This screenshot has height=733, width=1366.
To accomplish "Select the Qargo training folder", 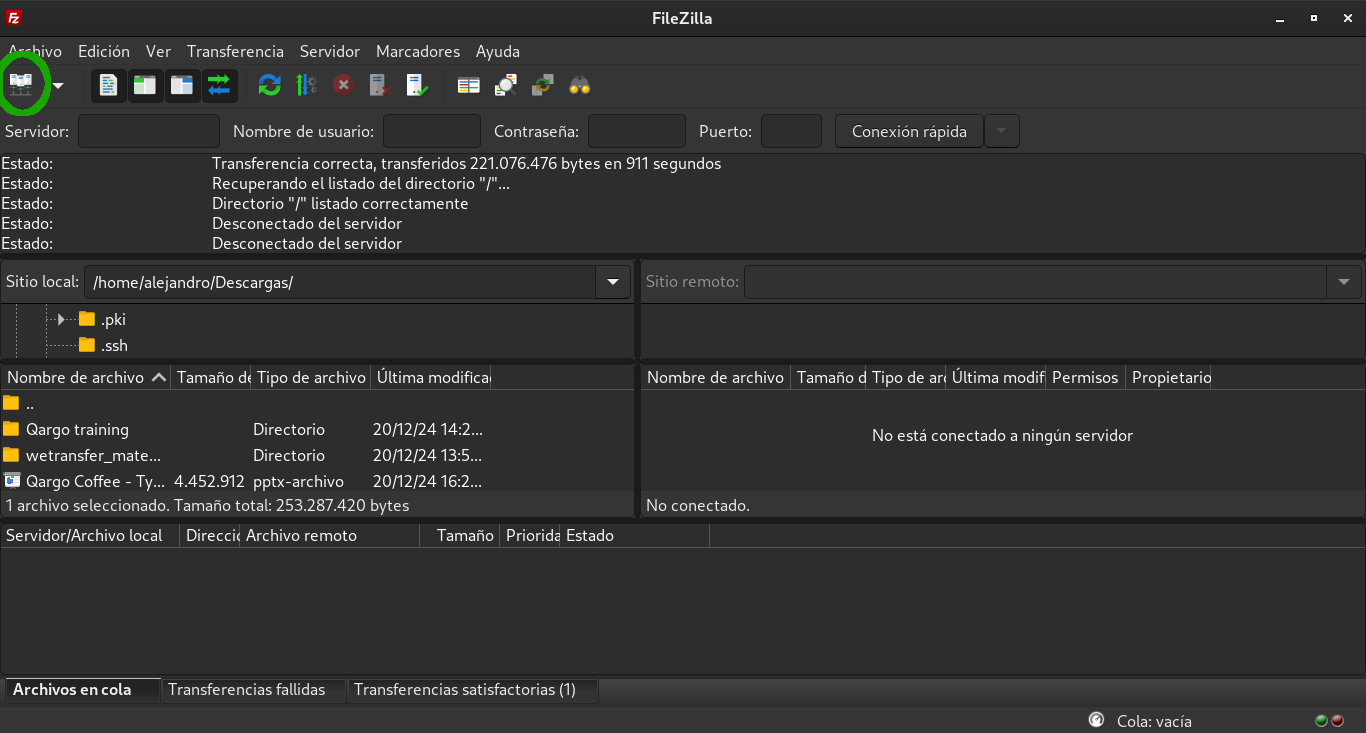I will pyautogui.click(x=317, y=429).
